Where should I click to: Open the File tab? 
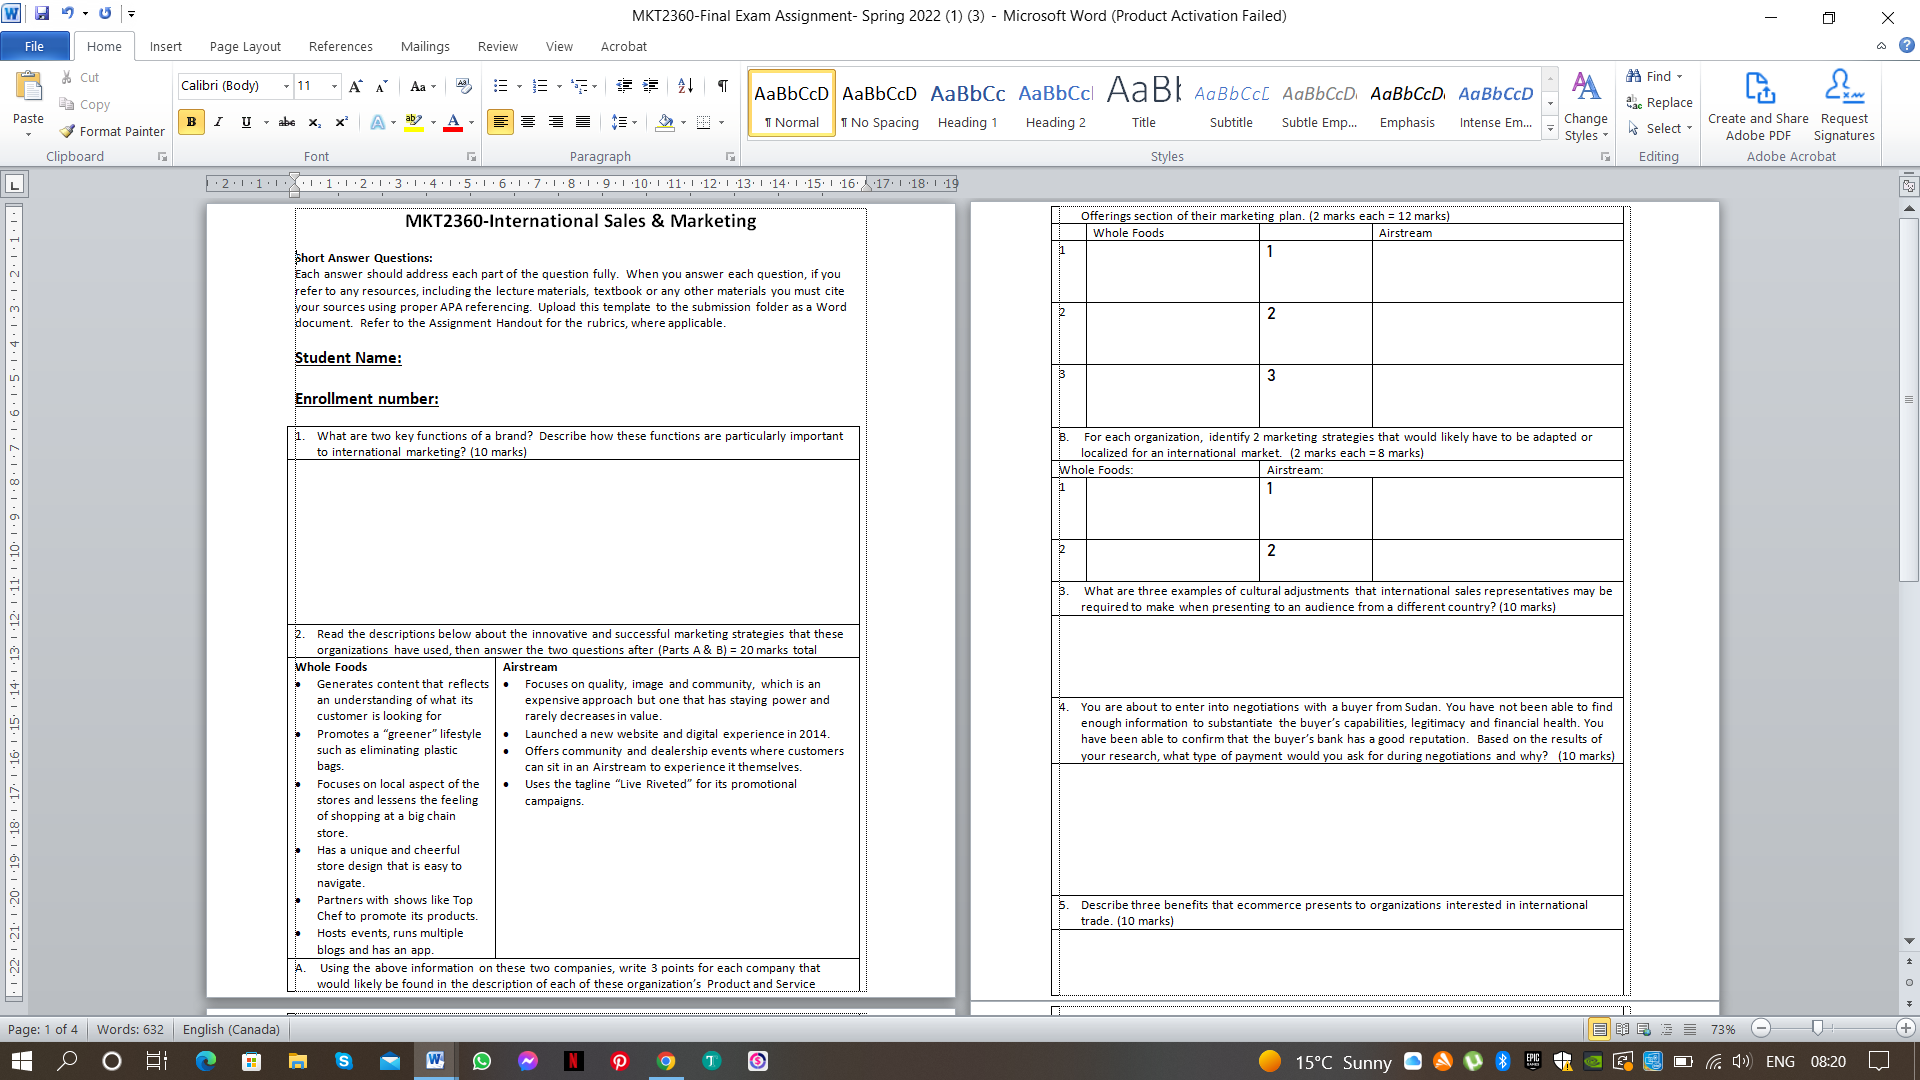point(34,46)
